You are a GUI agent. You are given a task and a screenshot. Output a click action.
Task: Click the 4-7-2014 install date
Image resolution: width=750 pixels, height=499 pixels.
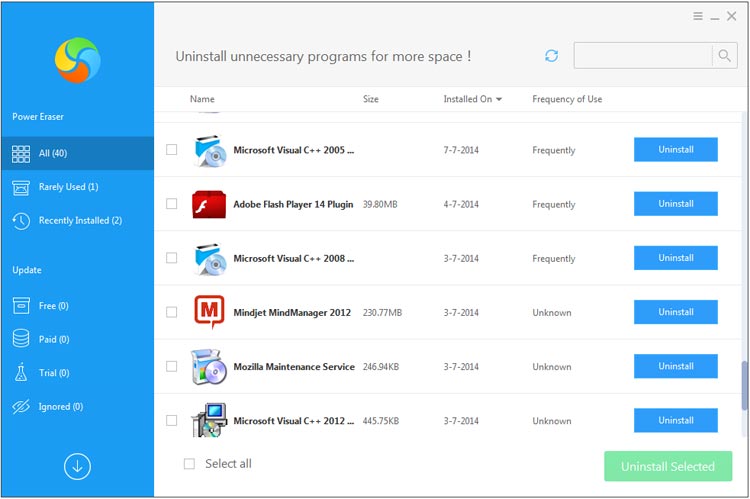461,204
